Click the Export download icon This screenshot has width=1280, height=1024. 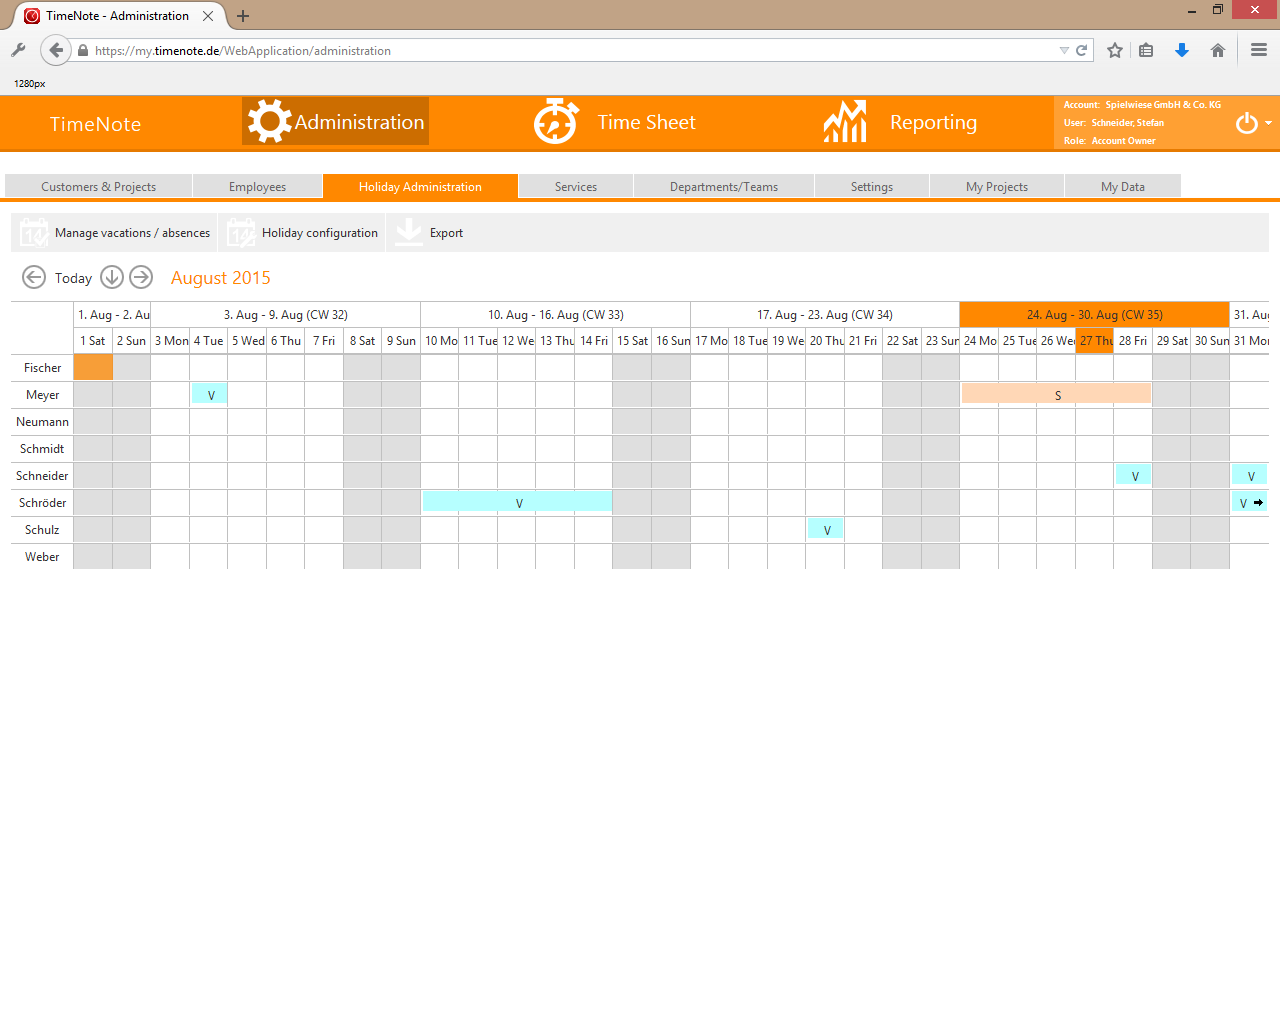point(409,232)
